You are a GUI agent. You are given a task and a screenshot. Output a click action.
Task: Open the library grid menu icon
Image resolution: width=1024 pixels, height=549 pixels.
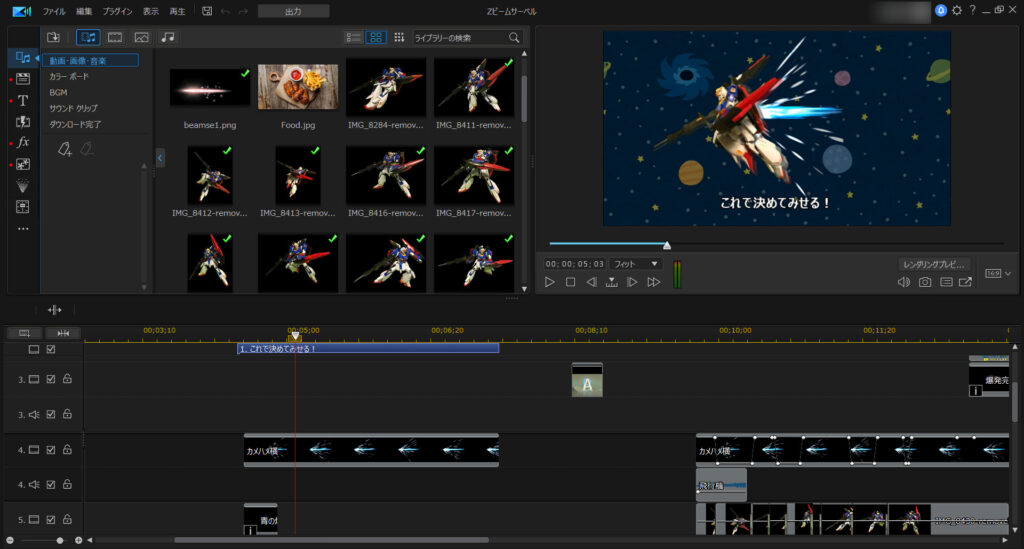click(x=399, y=37)
